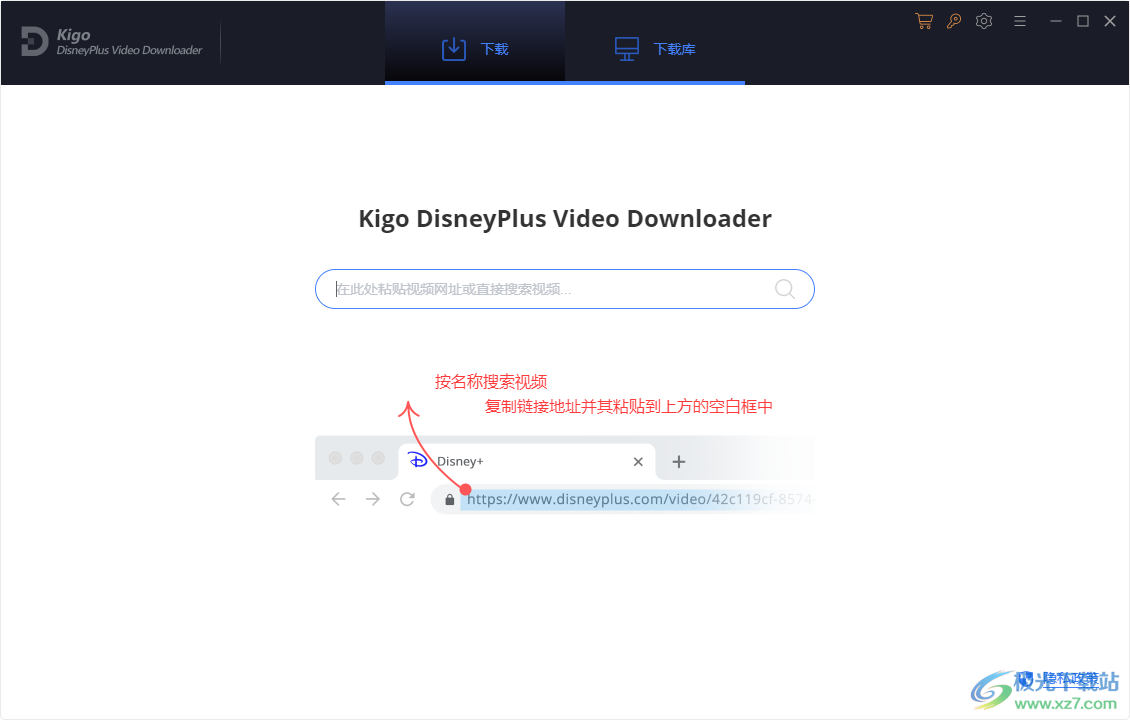Open the hamburger menu icon
This screenshot has height=720, width=1130.
coord(1020,21)
